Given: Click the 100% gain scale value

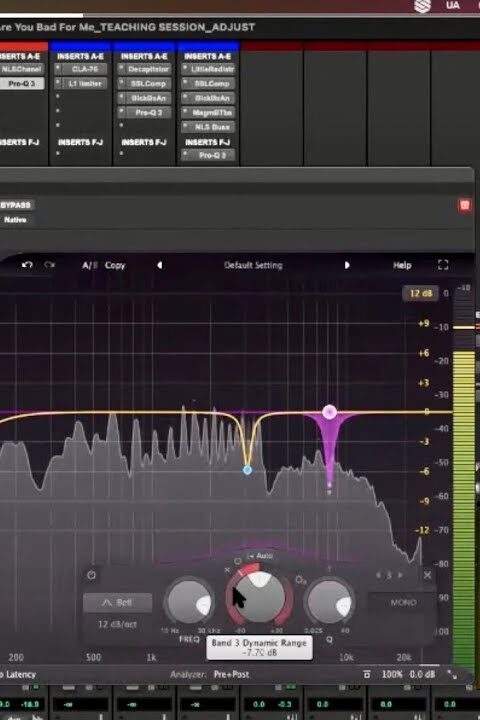Looking at the screenshot, I should [392, 674].
